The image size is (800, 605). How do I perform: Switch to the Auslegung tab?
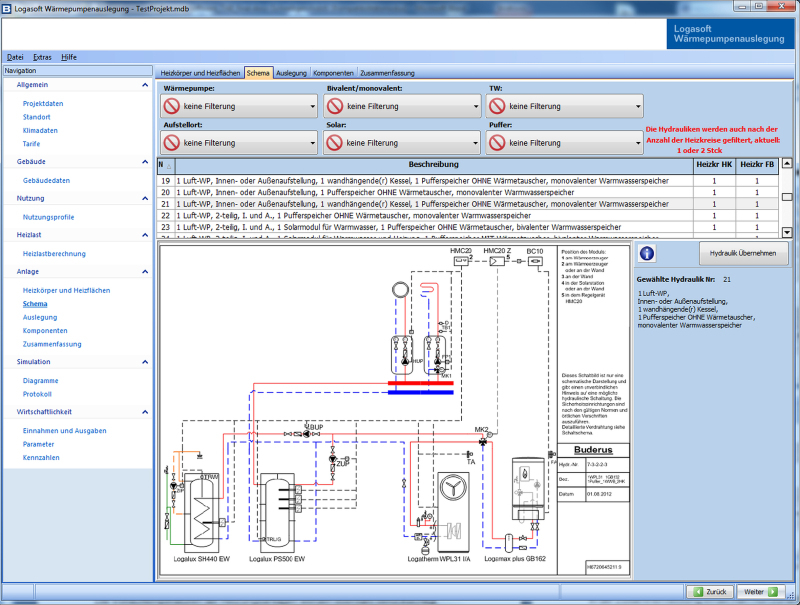point(291,73)
